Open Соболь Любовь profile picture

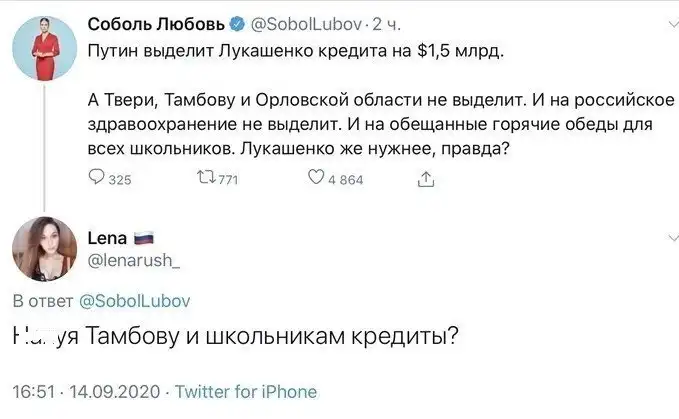pyautogui.click(x=40, y=45)
